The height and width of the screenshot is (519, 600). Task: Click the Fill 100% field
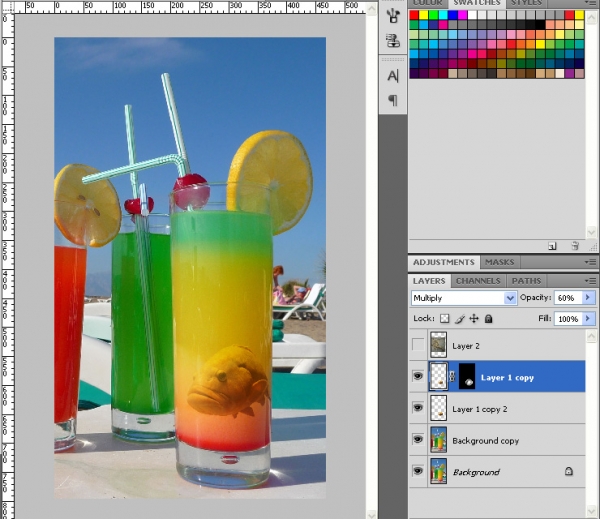click(x=568, y=318)
